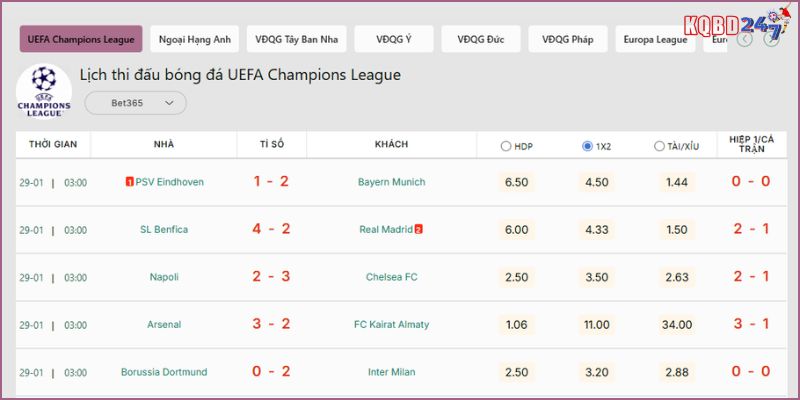Click Real Madrid red card icon
The image size is (800, 400).
point(418,229)
